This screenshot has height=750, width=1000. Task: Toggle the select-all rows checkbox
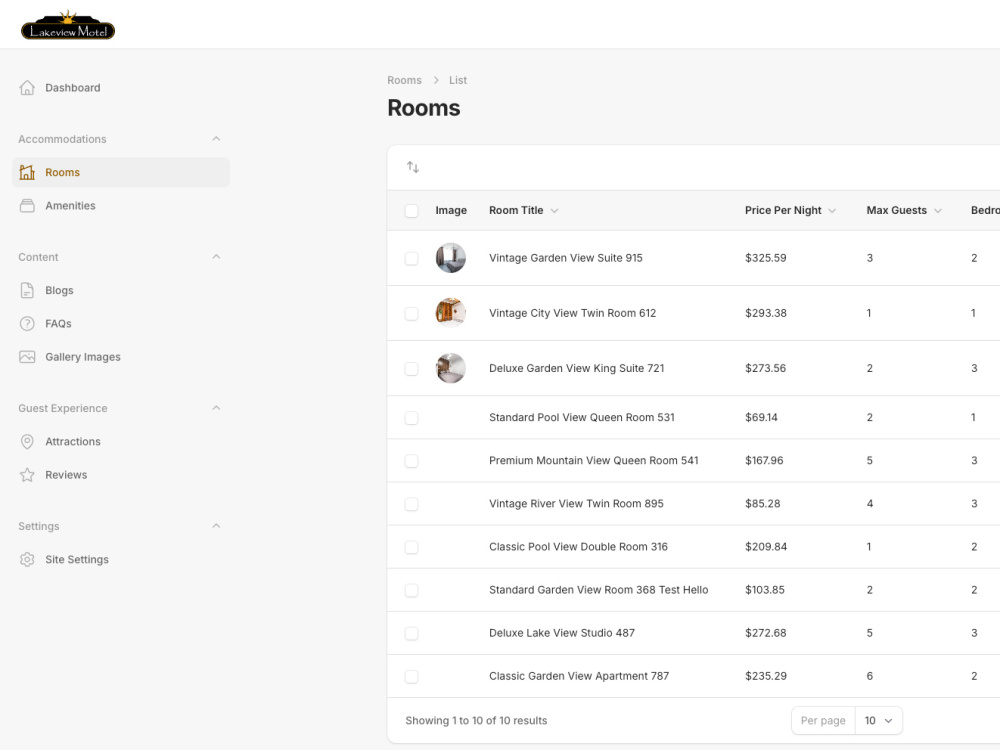411,210
